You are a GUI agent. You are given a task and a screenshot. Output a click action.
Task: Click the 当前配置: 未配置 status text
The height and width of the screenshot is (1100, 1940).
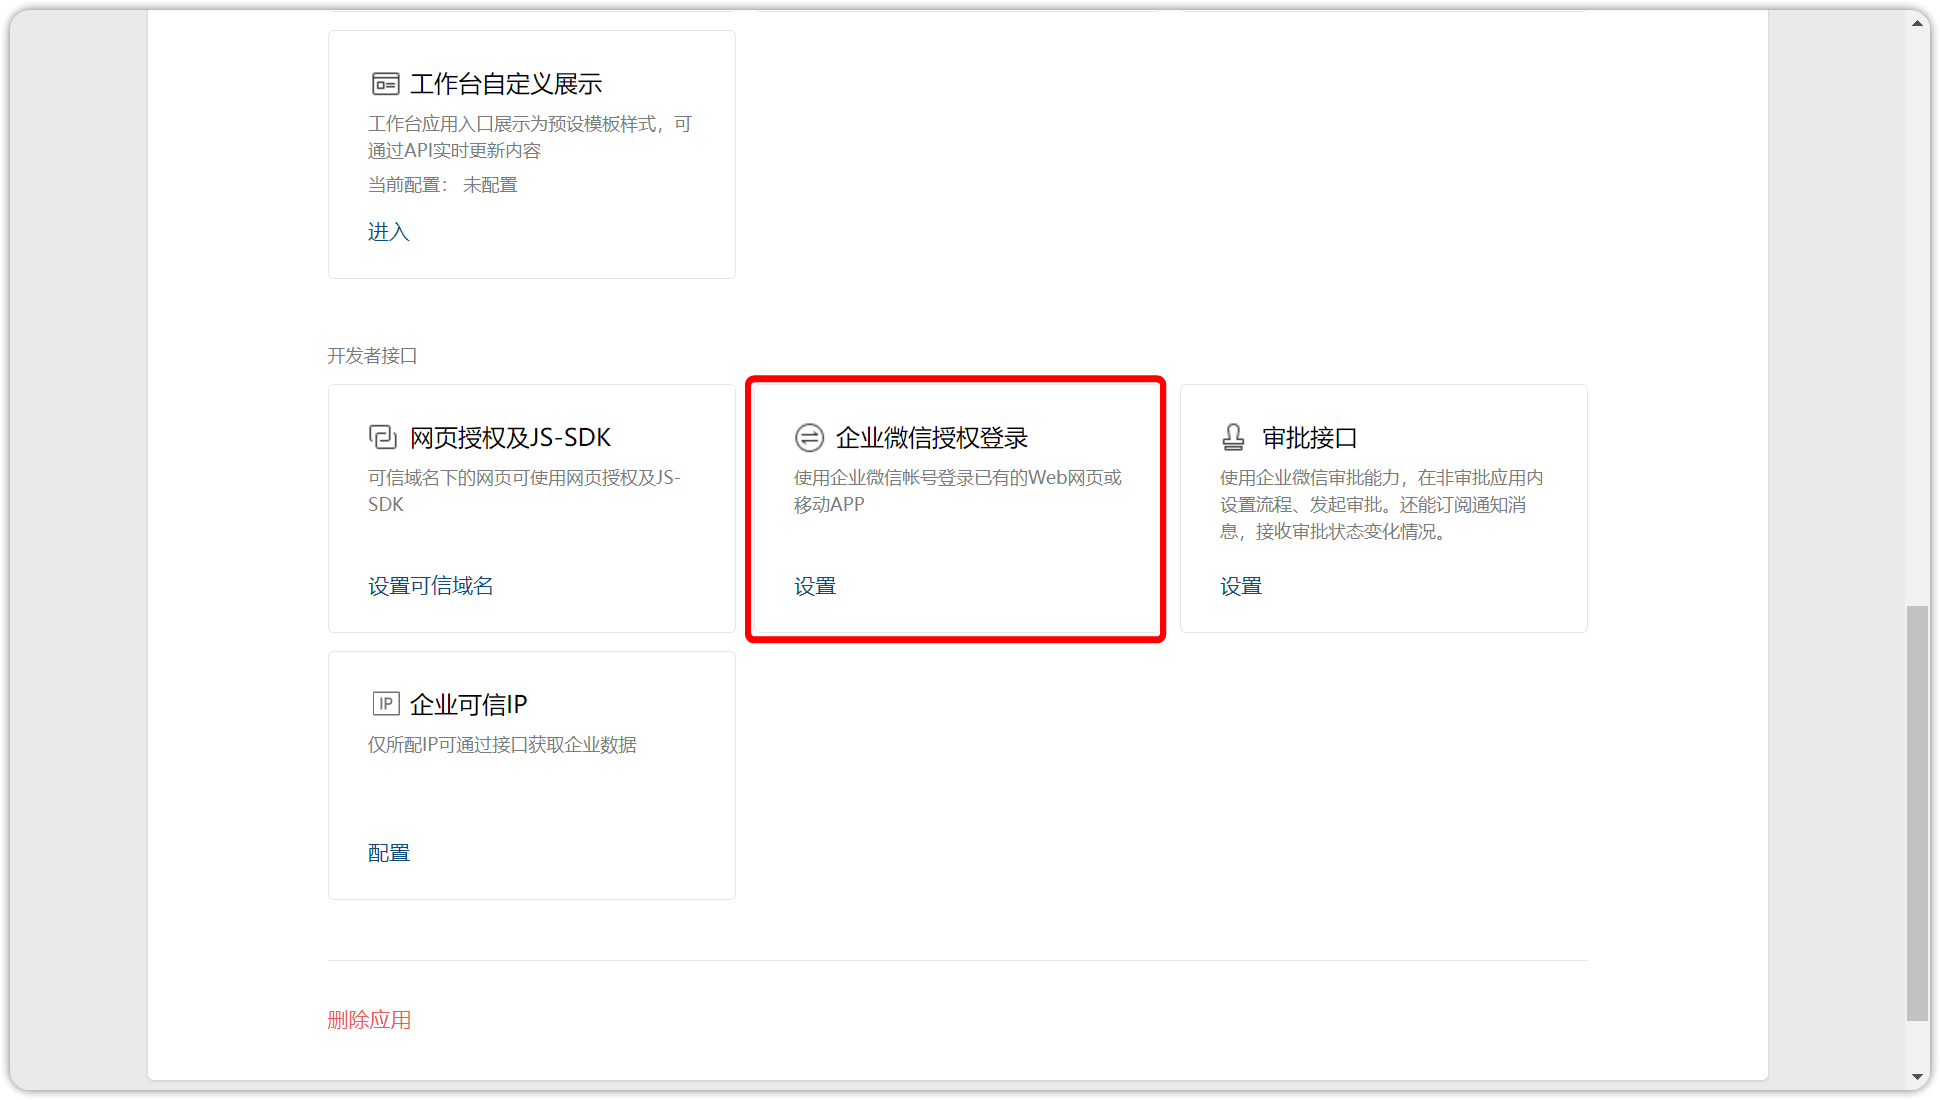(x=442, y=185)
